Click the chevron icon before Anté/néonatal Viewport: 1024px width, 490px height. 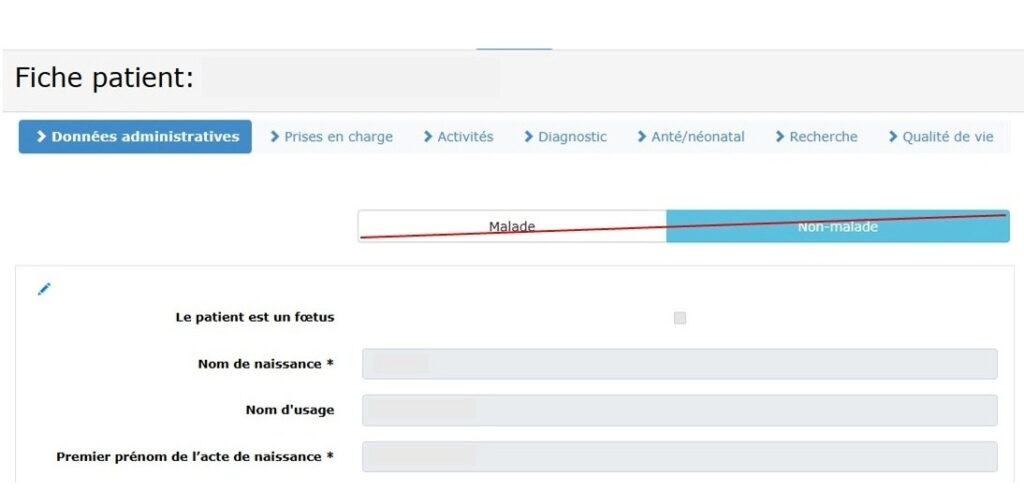[x=642, y=137]
